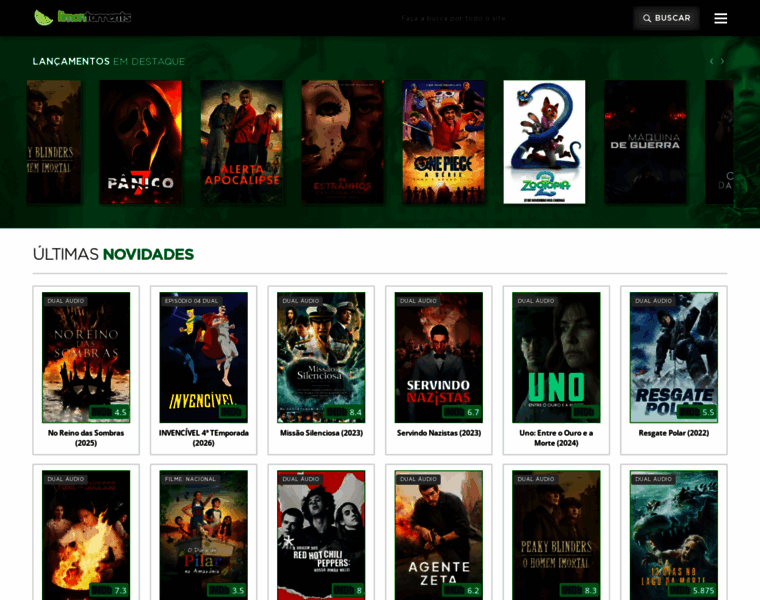Open the Servindo Nazistas poster
The image size is (760, 600).
[x=439, y=357]
